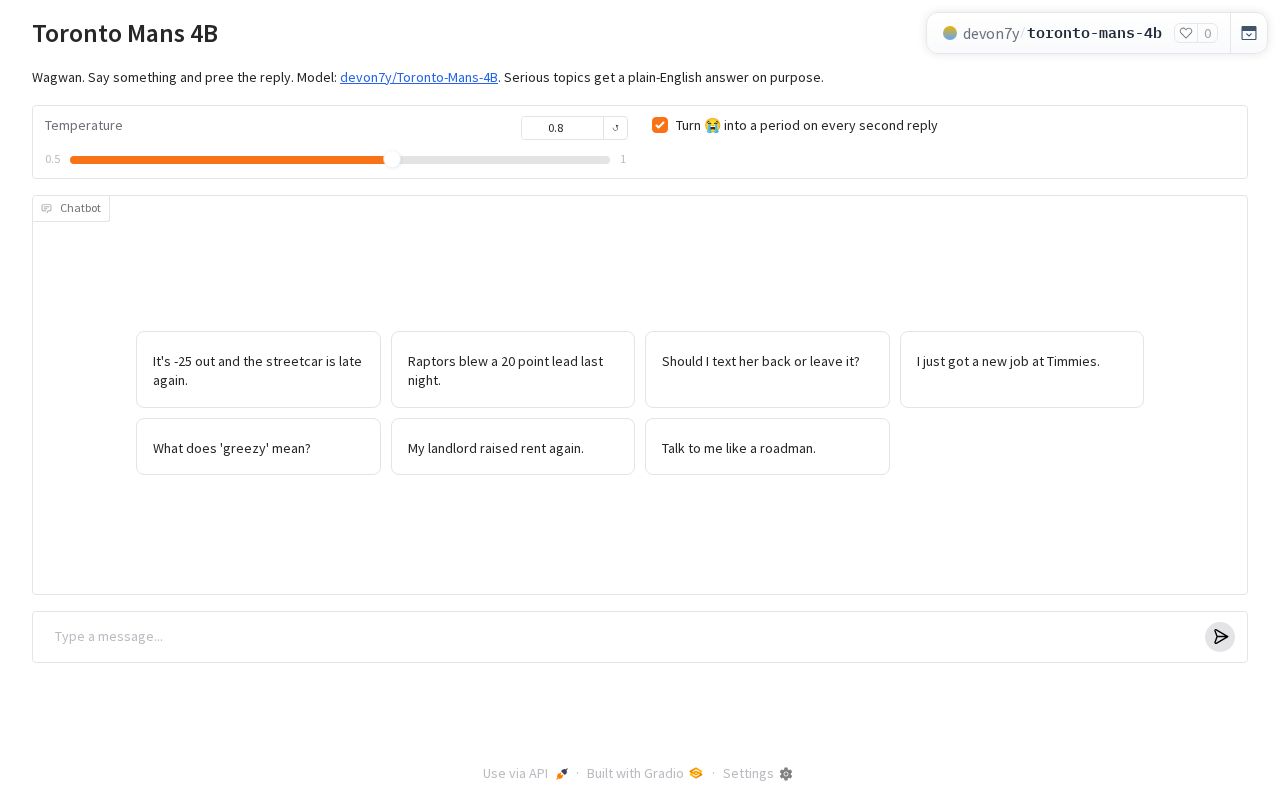1280x800 pixels.
Task: Click the 'Chatbot' panel label
Action: pyautogui.click(x=71, y=208)
